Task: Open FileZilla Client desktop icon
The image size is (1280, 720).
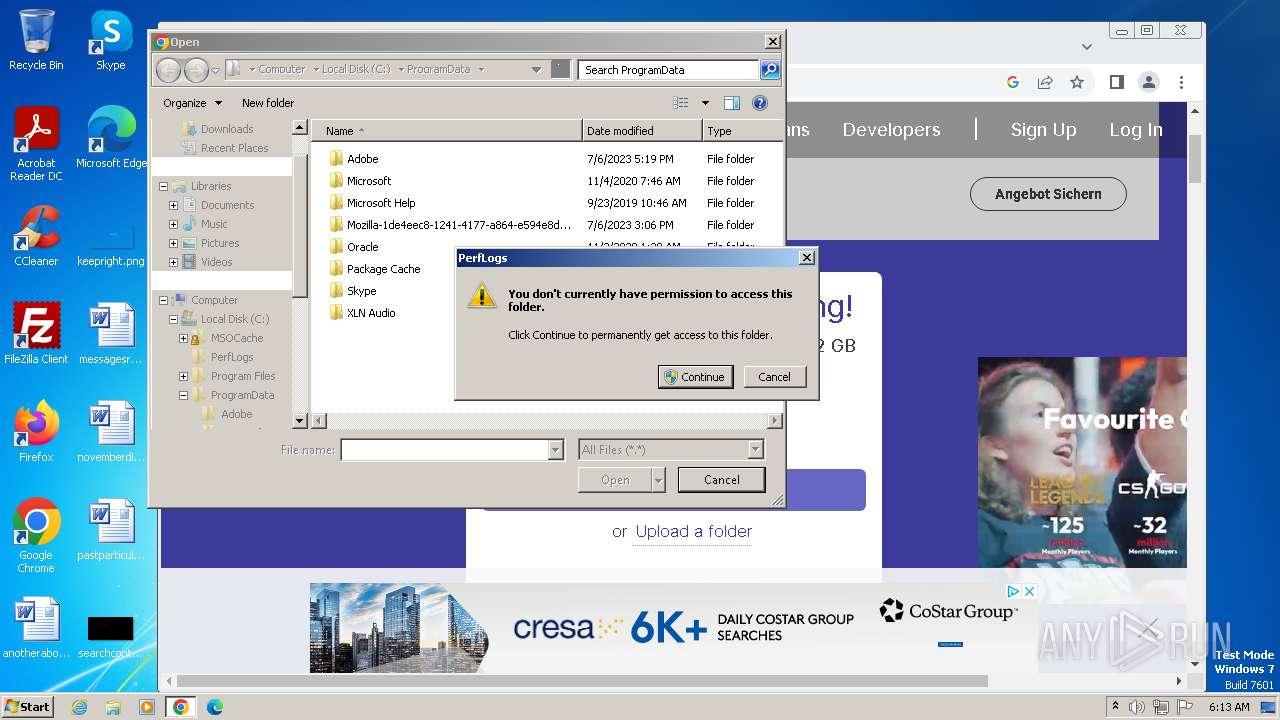Action: [36, 334]
